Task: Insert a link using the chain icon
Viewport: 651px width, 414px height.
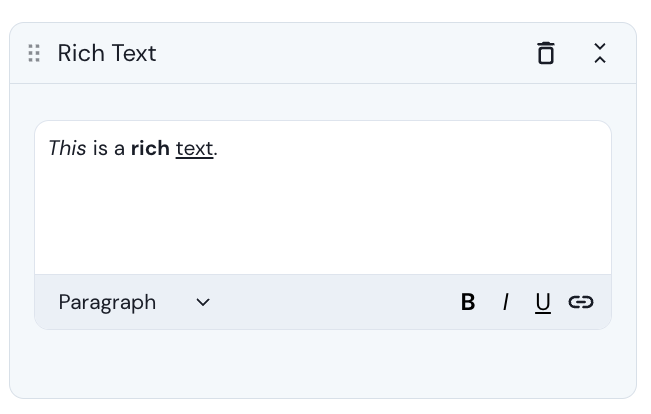Action: [581, 302]
